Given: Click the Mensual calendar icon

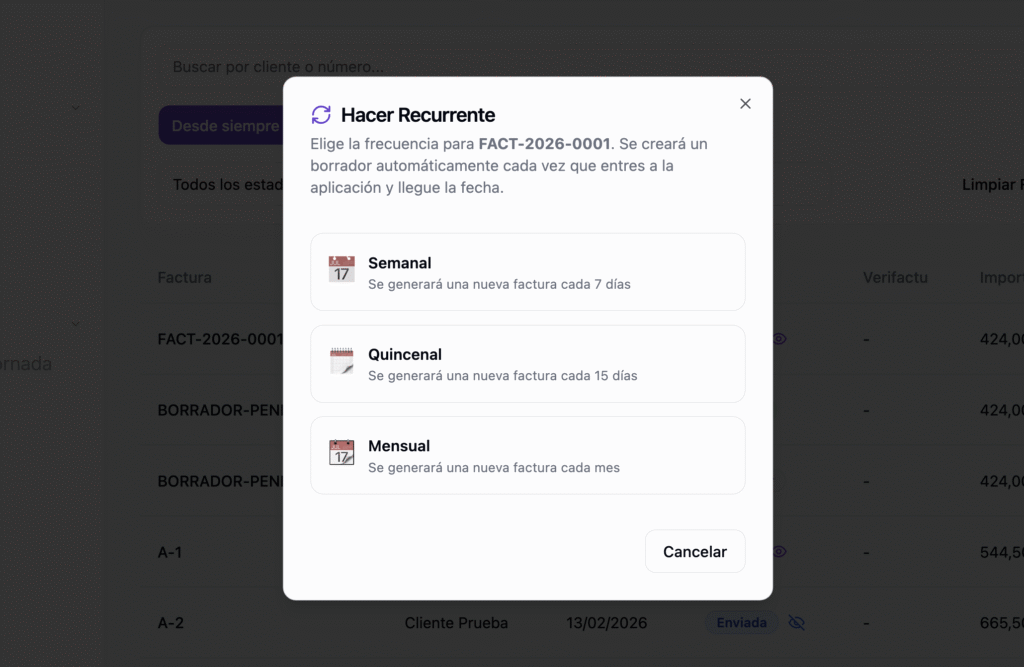Looking at the screenshot, I should pyautogui.click(x=342, y=452).
